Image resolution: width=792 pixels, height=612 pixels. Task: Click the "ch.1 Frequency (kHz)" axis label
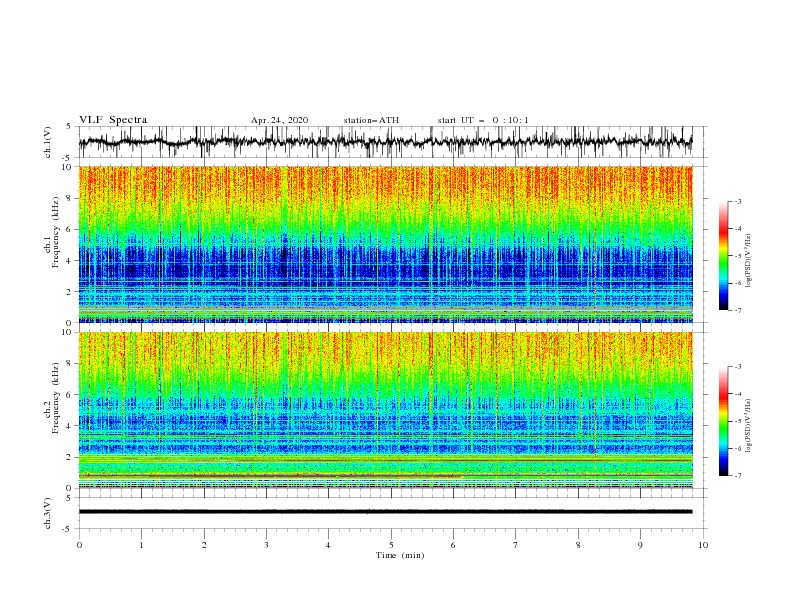click(52, 232)
